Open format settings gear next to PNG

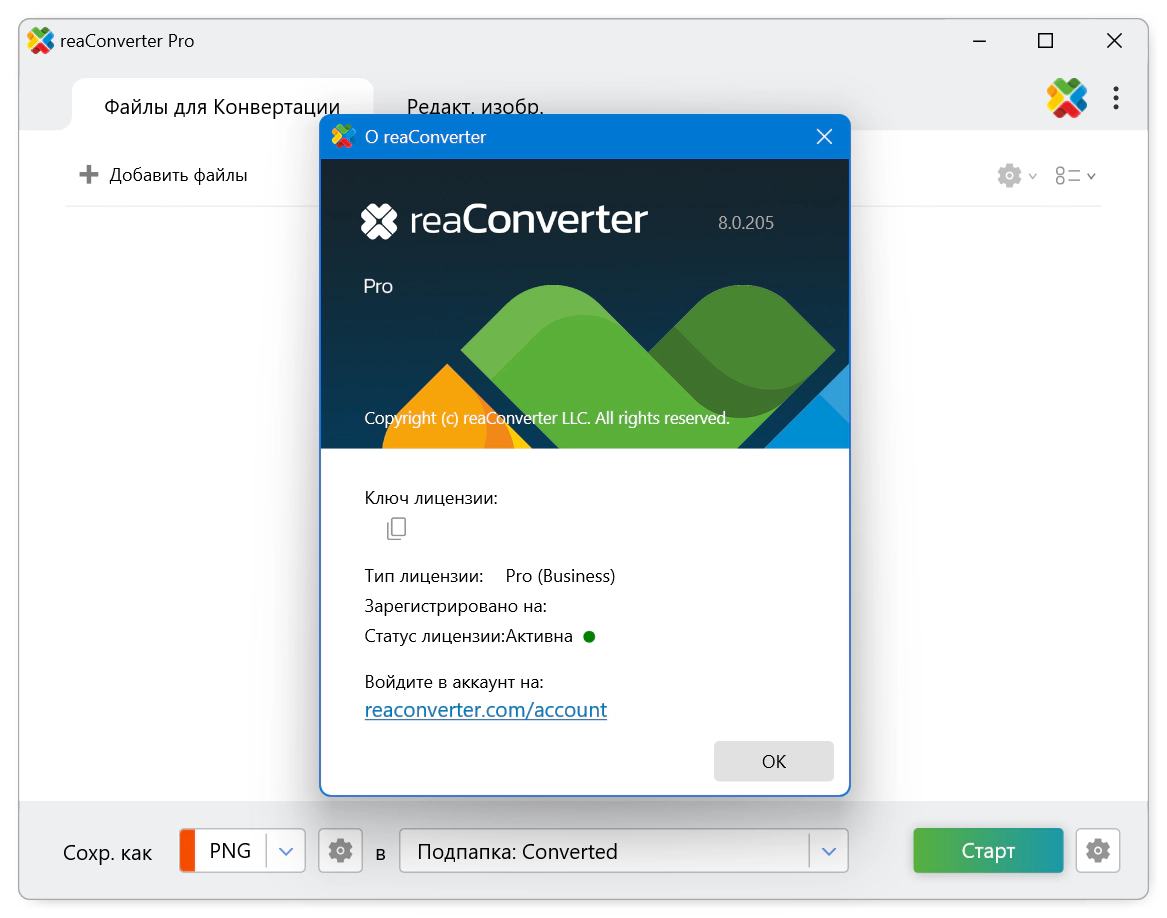tap(340, 850)
